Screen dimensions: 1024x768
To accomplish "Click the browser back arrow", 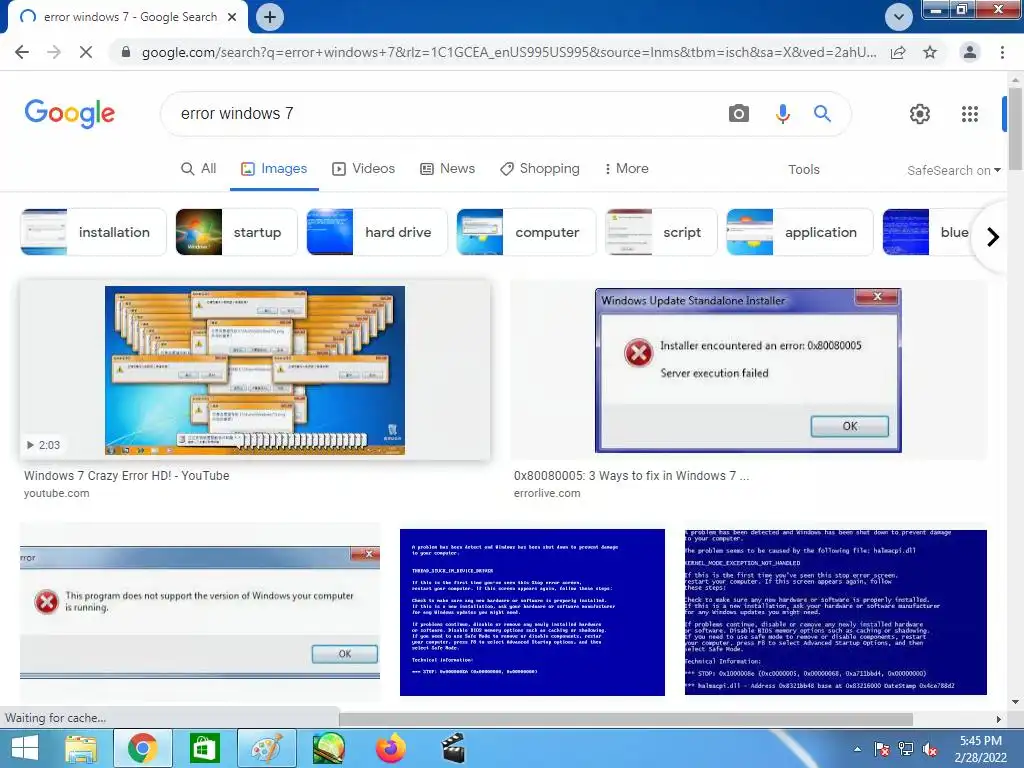I will [x=22, y=52].
